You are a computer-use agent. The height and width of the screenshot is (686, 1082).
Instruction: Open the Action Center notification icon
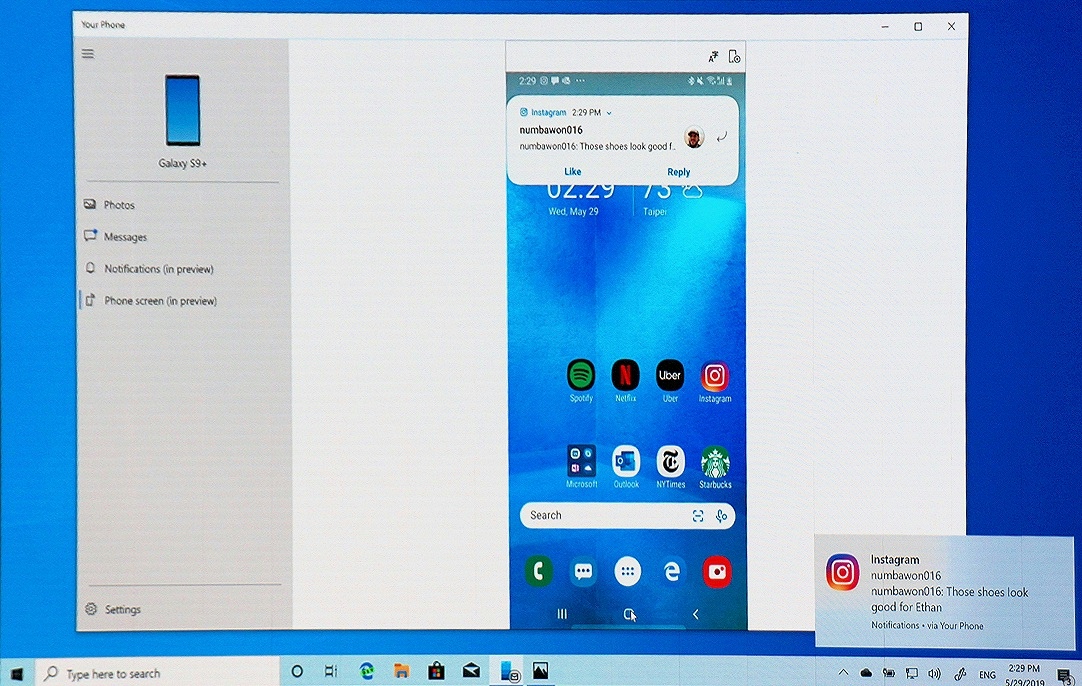coord(1065,676)
